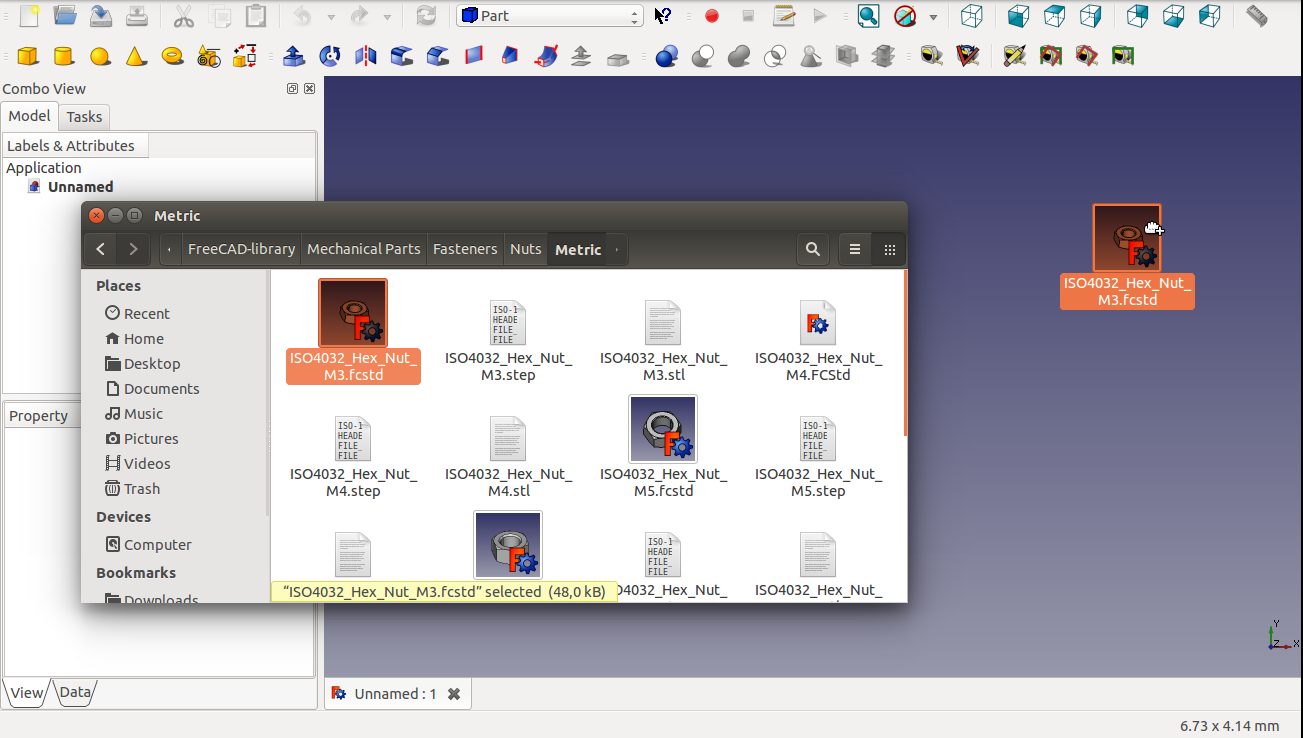1303x738 pixels.
Task: Apply the Boolean union icon
Action: (739, 56)
